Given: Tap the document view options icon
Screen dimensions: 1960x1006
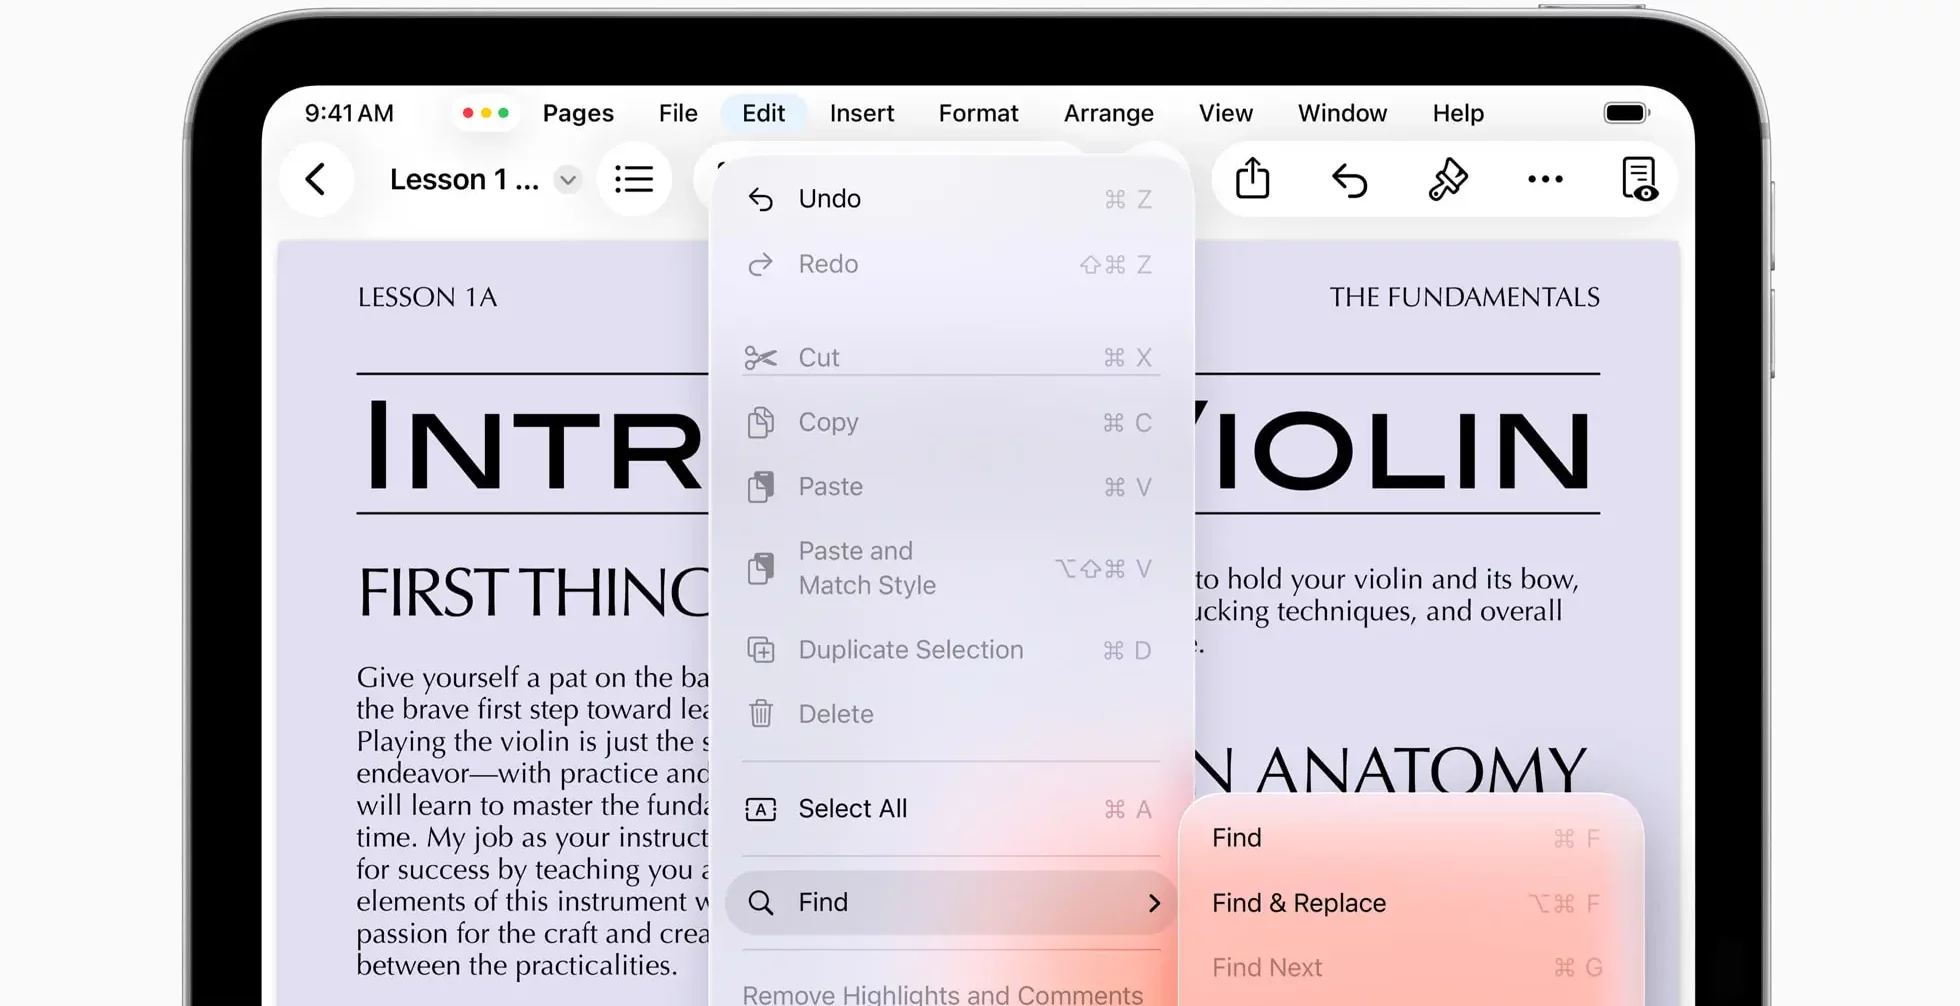Looking at the screenshot, I should (1639, 180).
